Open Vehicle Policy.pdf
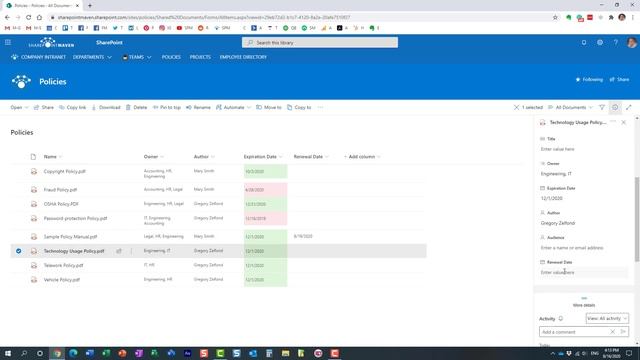The height and width of the screenshot is (360, 640). click(62, 280)
